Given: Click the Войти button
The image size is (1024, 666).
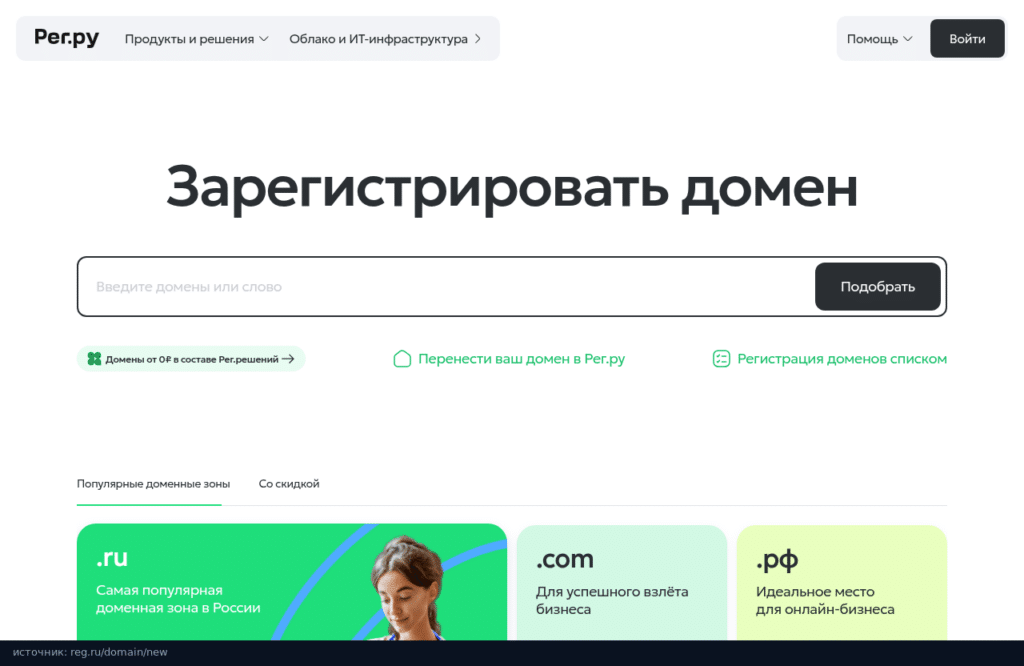Looking at the screenshot, I should [967, 39].
